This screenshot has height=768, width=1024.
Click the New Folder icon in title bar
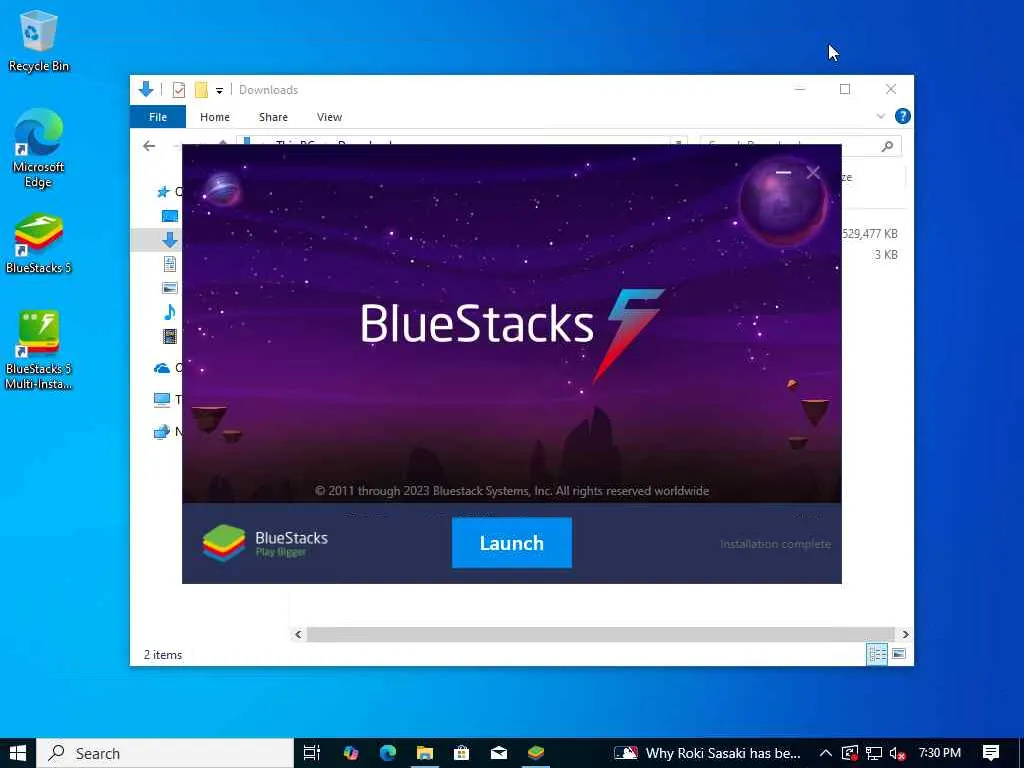coord(201,90)
